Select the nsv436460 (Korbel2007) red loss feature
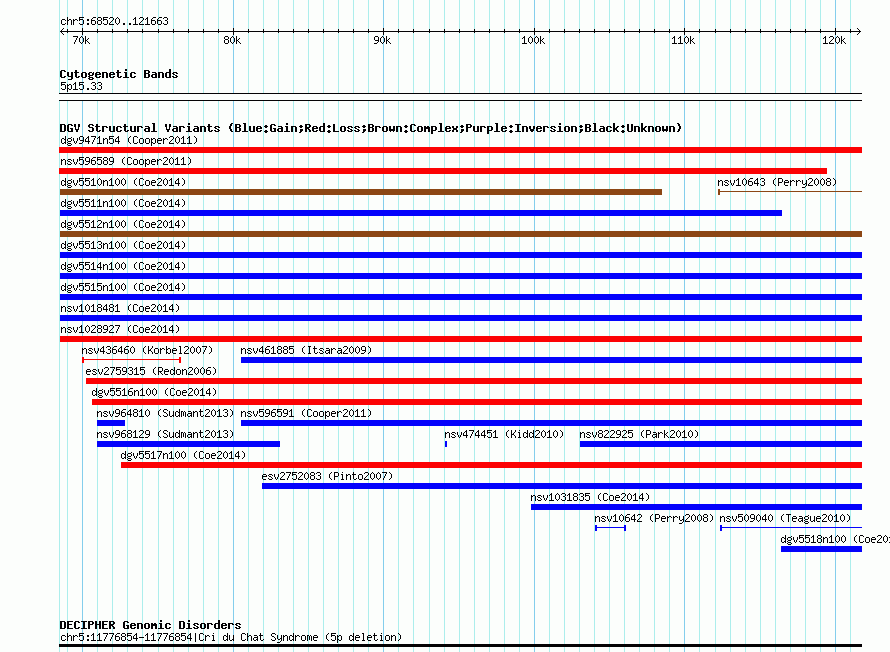This screenshot has height=652, width=890. (131, 360)
